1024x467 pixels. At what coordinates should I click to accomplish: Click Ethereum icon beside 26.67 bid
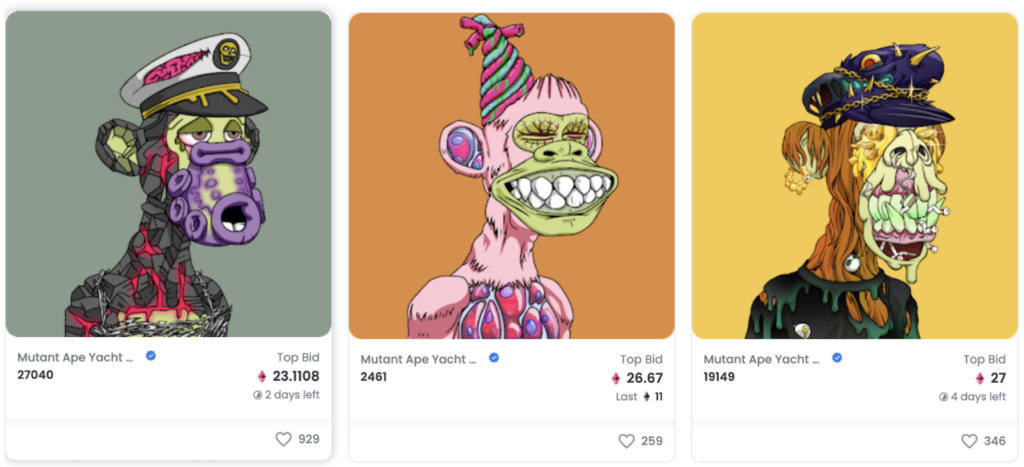(x=616, y=378)
